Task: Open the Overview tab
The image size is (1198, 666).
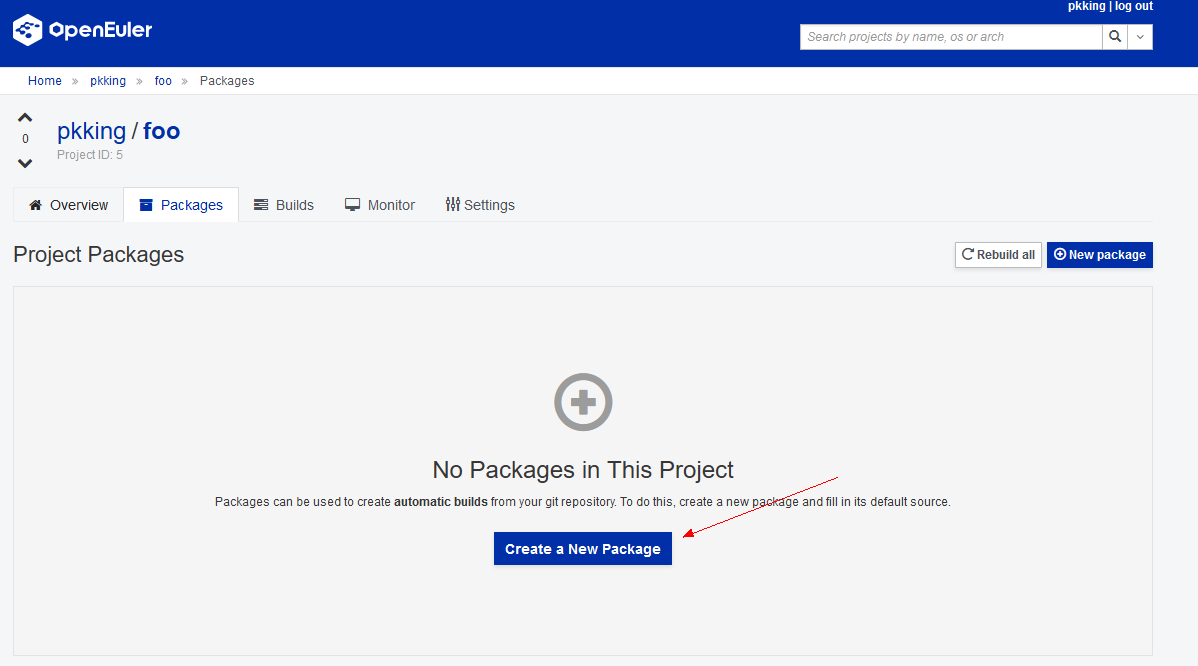Action: 68,205
